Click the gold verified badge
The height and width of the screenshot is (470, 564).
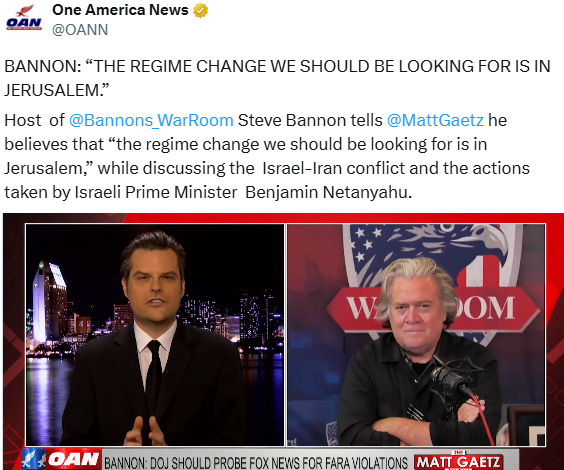tap(200, 10)
